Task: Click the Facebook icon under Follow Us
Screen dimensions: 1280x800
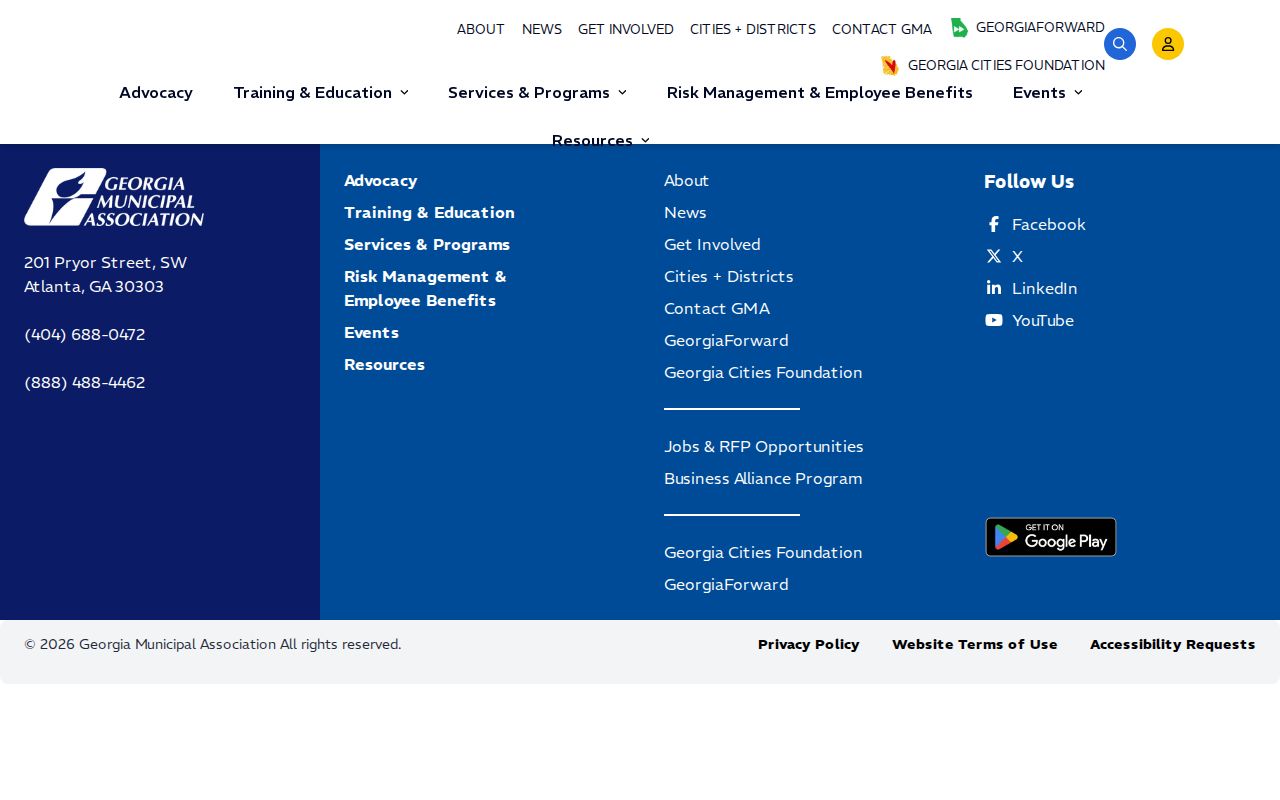Action: (994, 225)
